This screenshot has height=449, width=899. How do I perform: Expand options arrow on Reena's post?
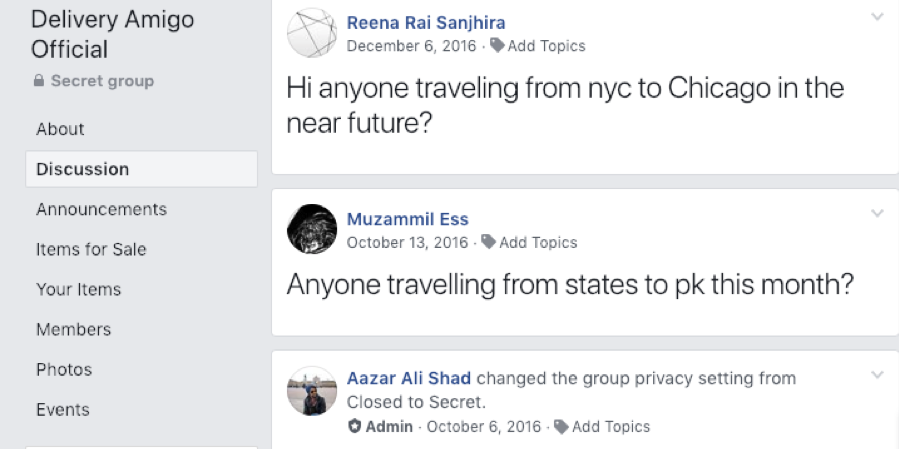click(x=877, y=17)
